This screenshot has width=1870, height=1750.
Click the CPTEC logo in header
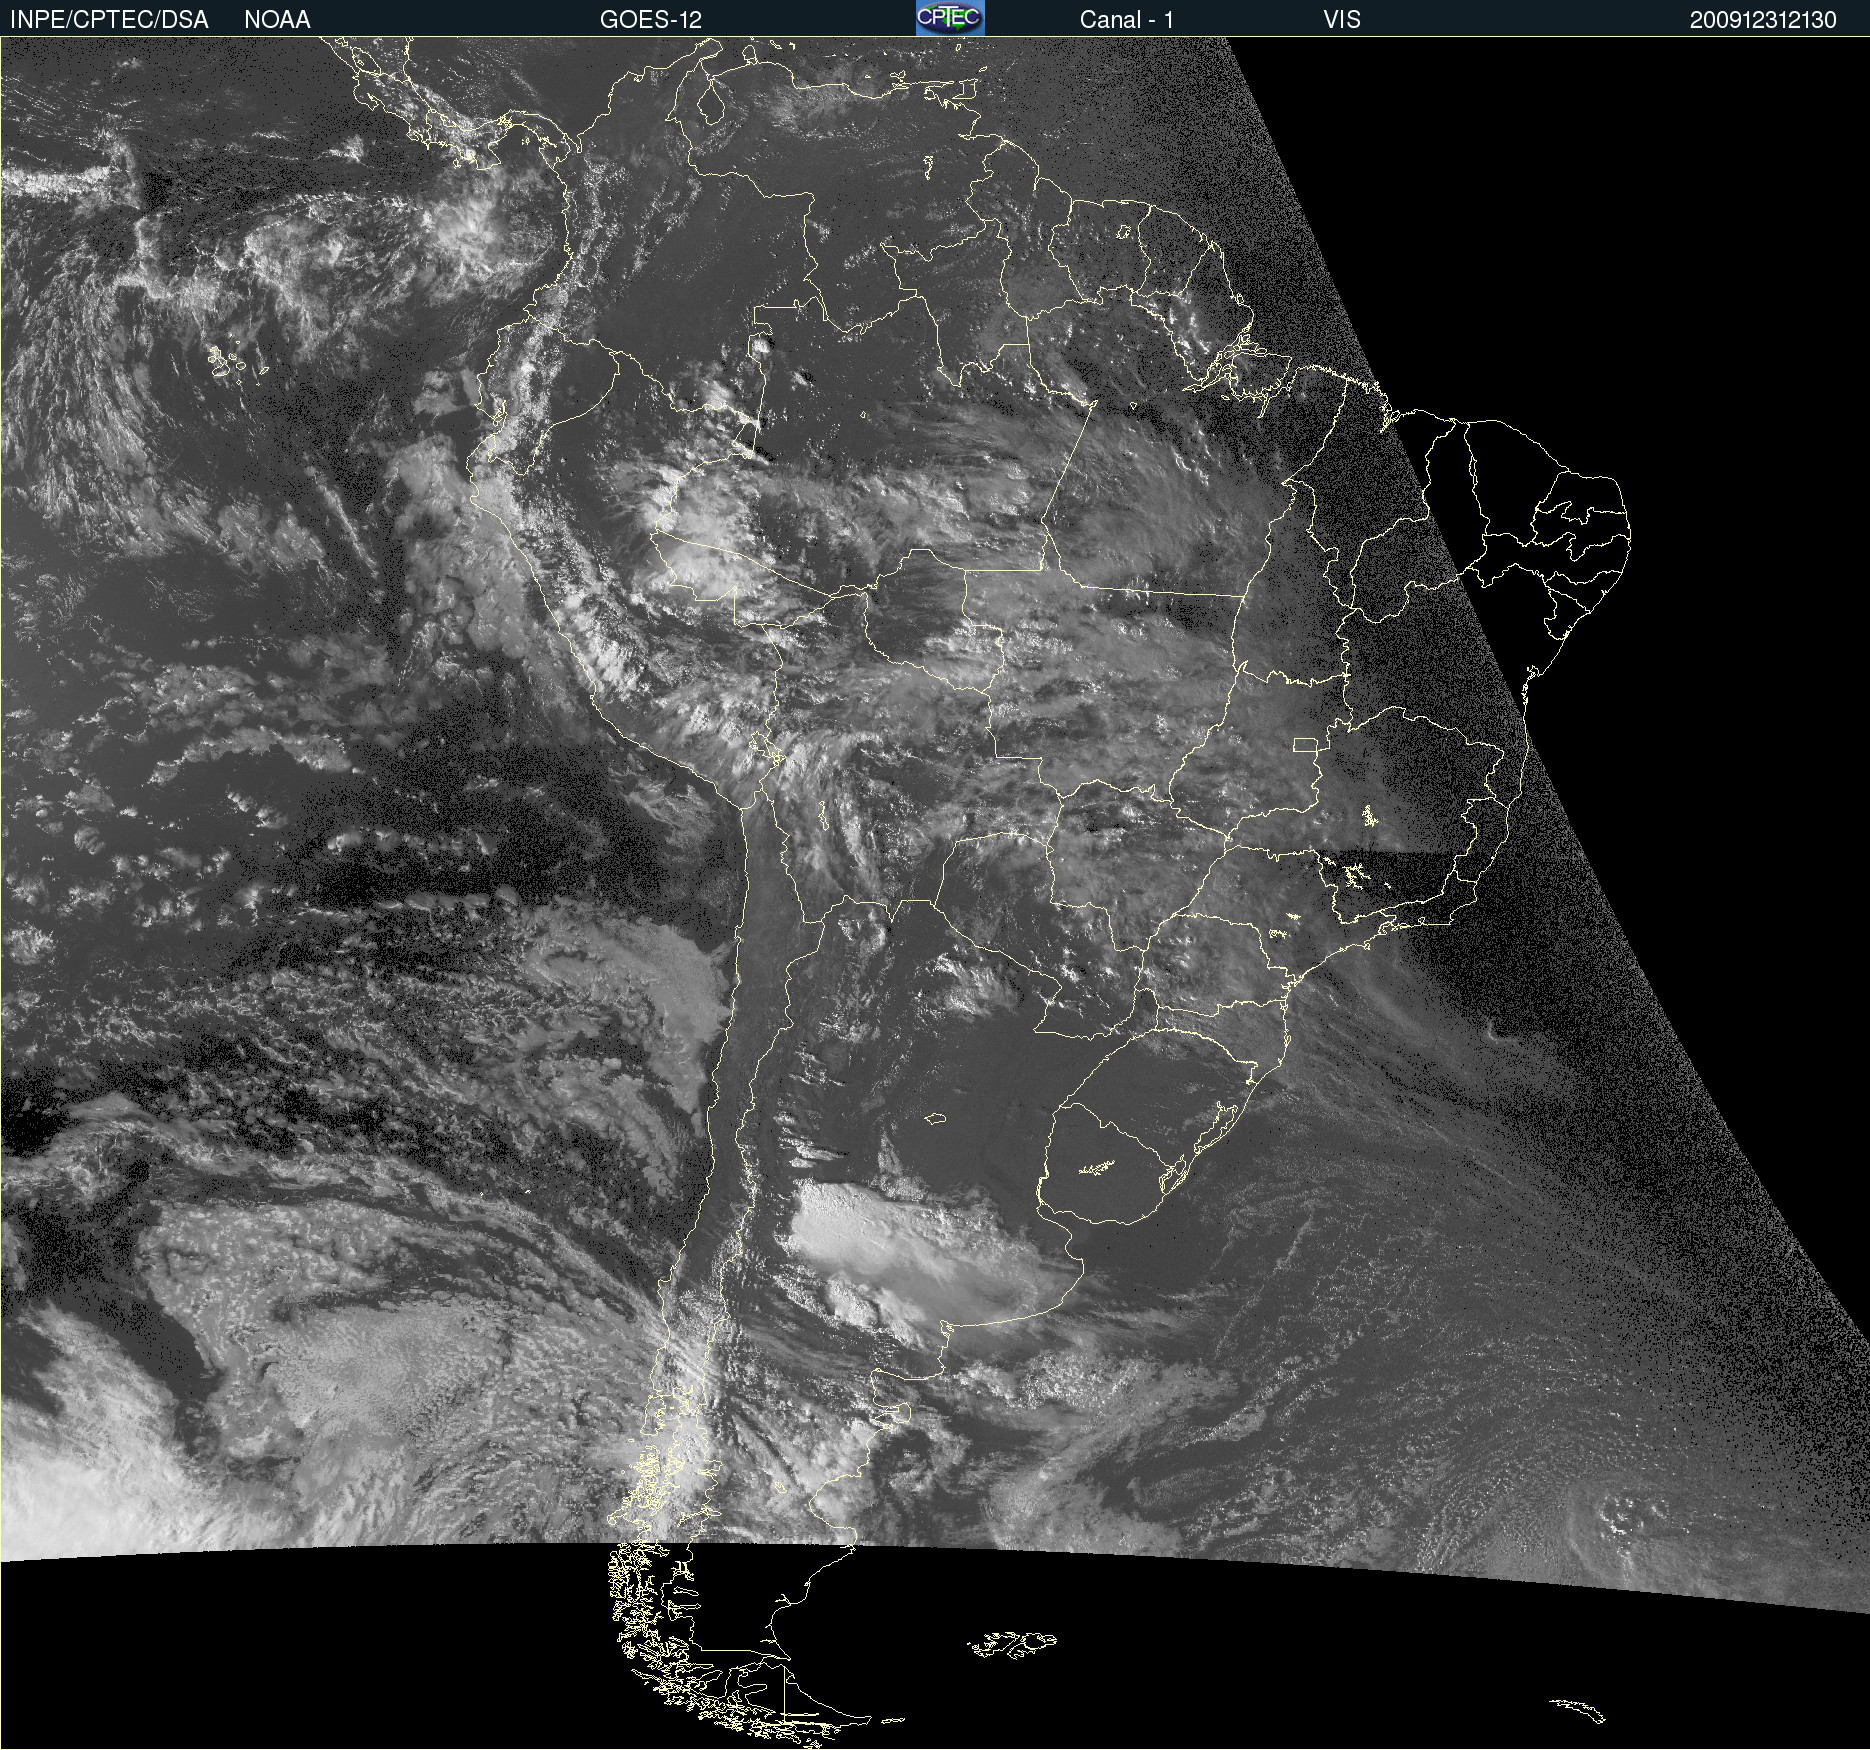950,18
